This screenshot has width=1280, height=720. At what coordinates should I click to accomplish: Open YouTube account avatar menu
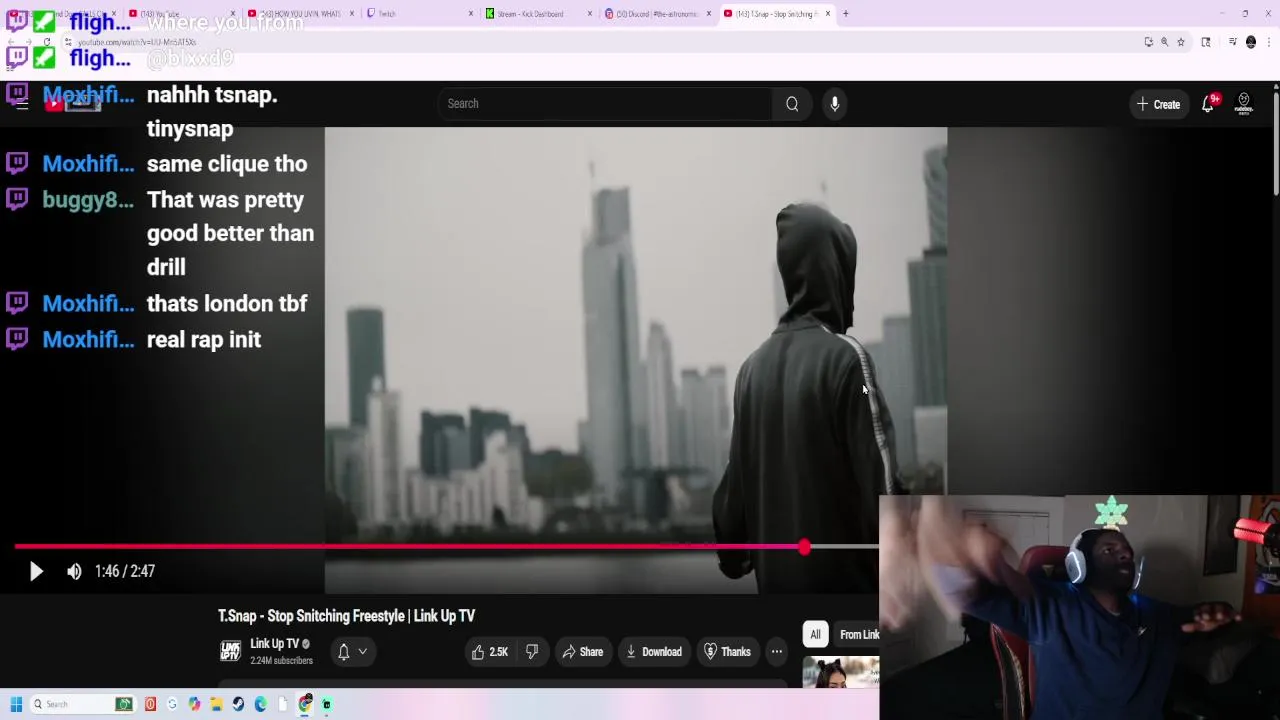point(1244,104)
